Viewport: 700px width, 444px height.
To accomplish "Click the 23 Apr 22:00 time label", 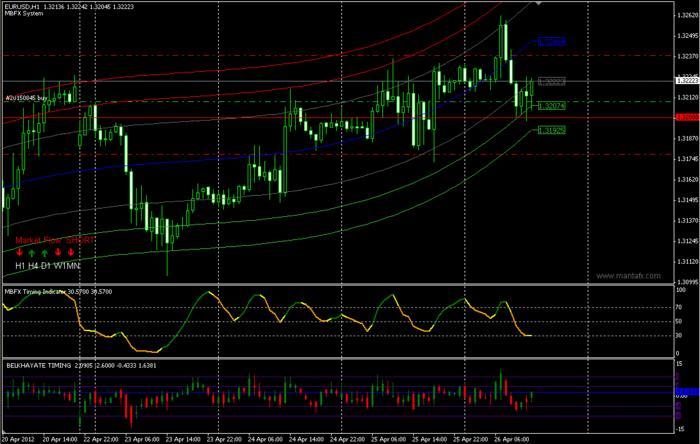I will [x=224, y=439].
